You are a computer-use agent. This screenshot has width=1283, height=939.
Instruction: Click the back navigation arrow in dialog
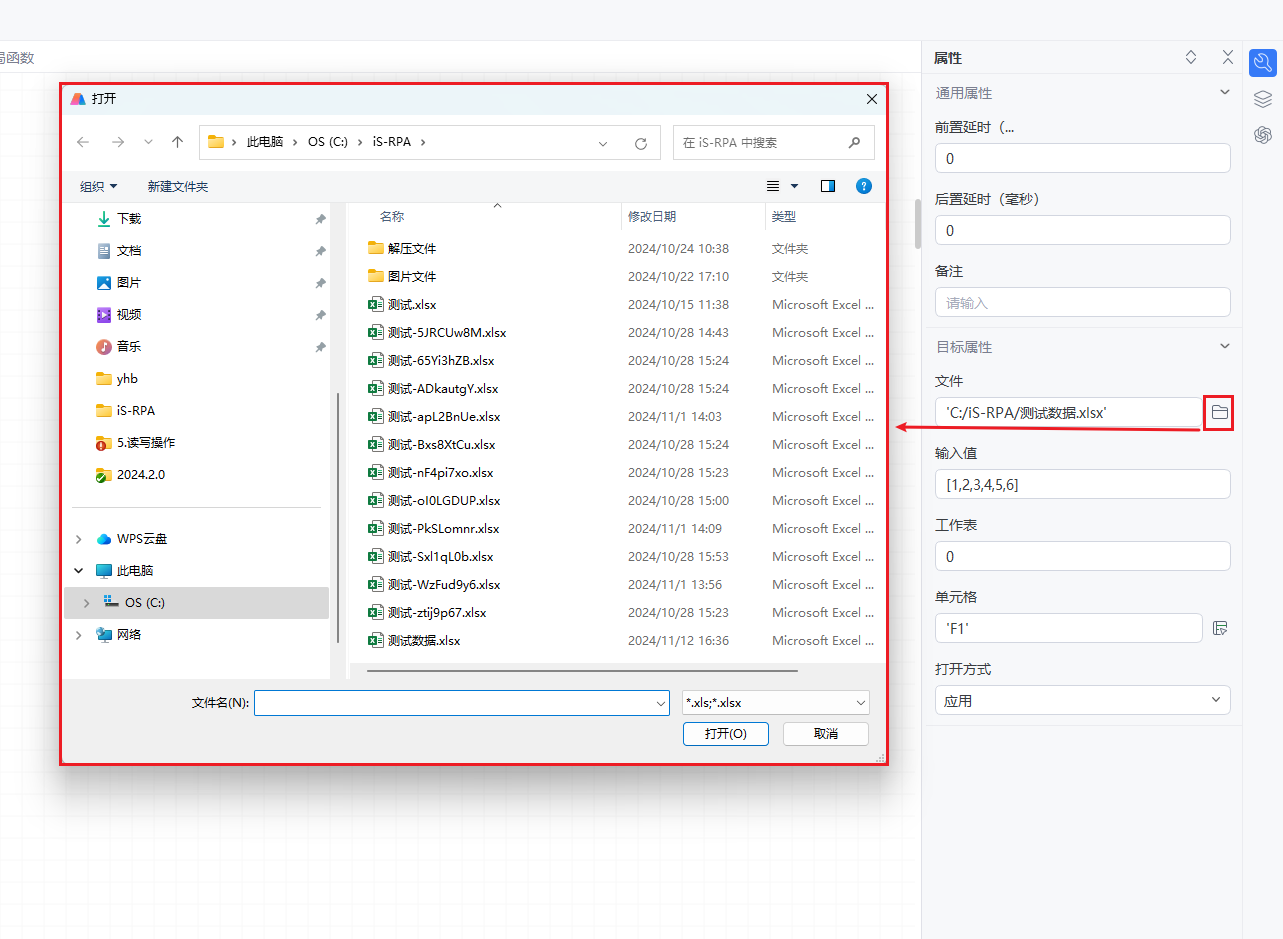pos(83,143)
